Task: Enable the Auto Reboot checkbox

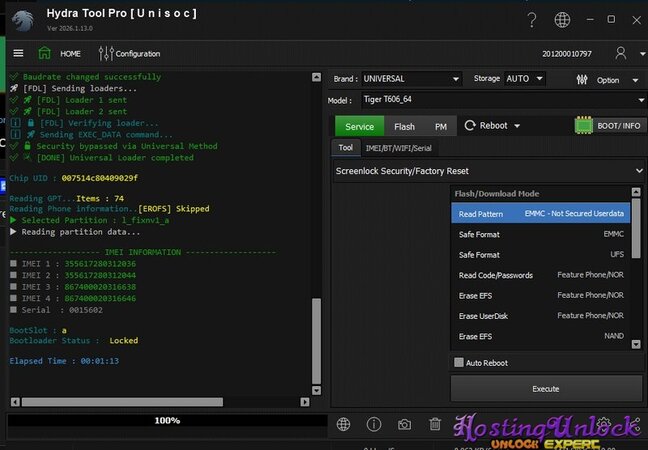Action: [x=459, y=362]
